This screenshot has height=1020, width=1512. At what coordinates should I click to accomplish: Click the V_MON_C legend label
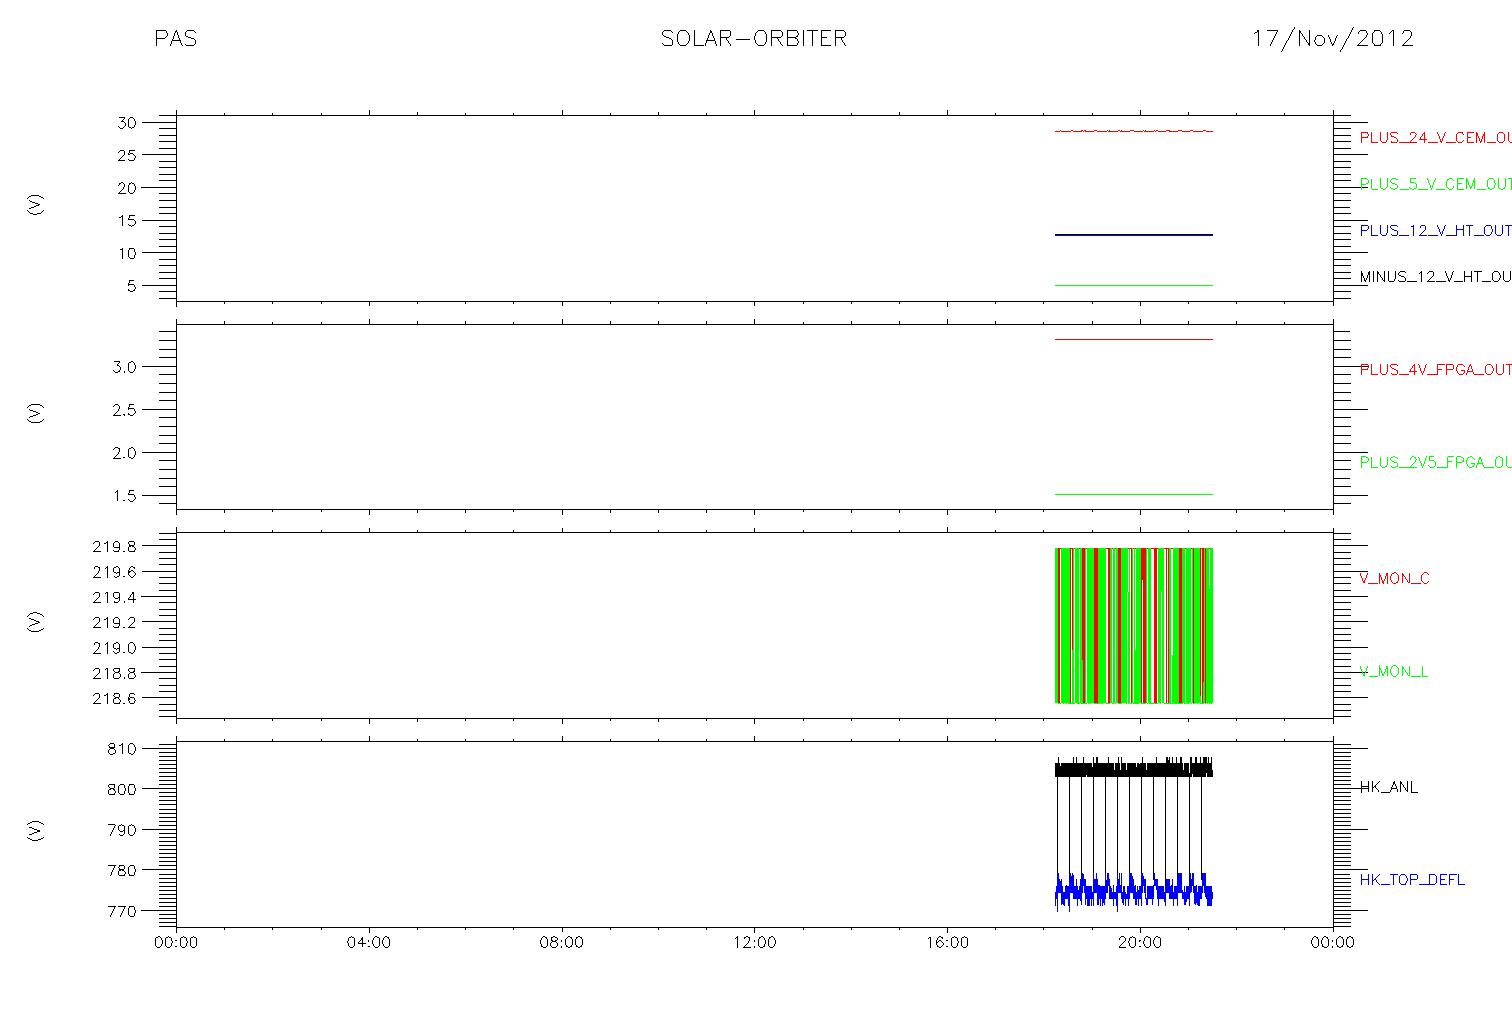coord(1394,578)
